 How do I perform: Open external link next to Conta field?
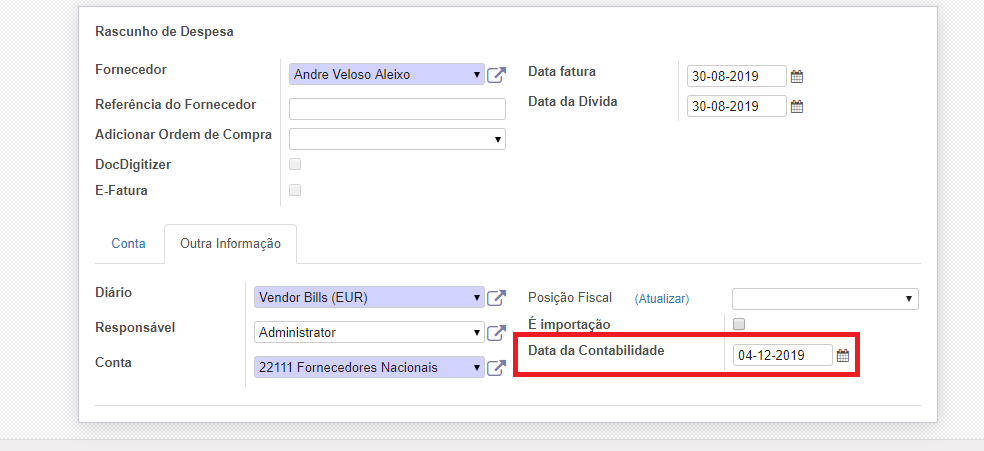[496, 368]
